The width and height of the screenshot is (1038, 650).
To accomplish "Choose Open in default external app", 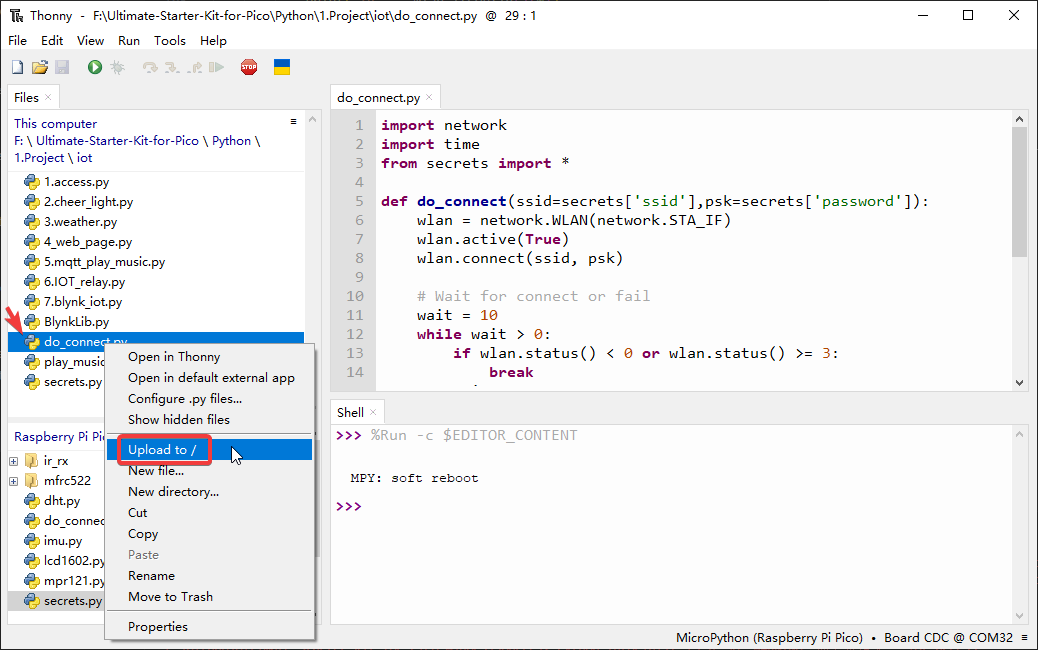I will [x=209, y=378].
